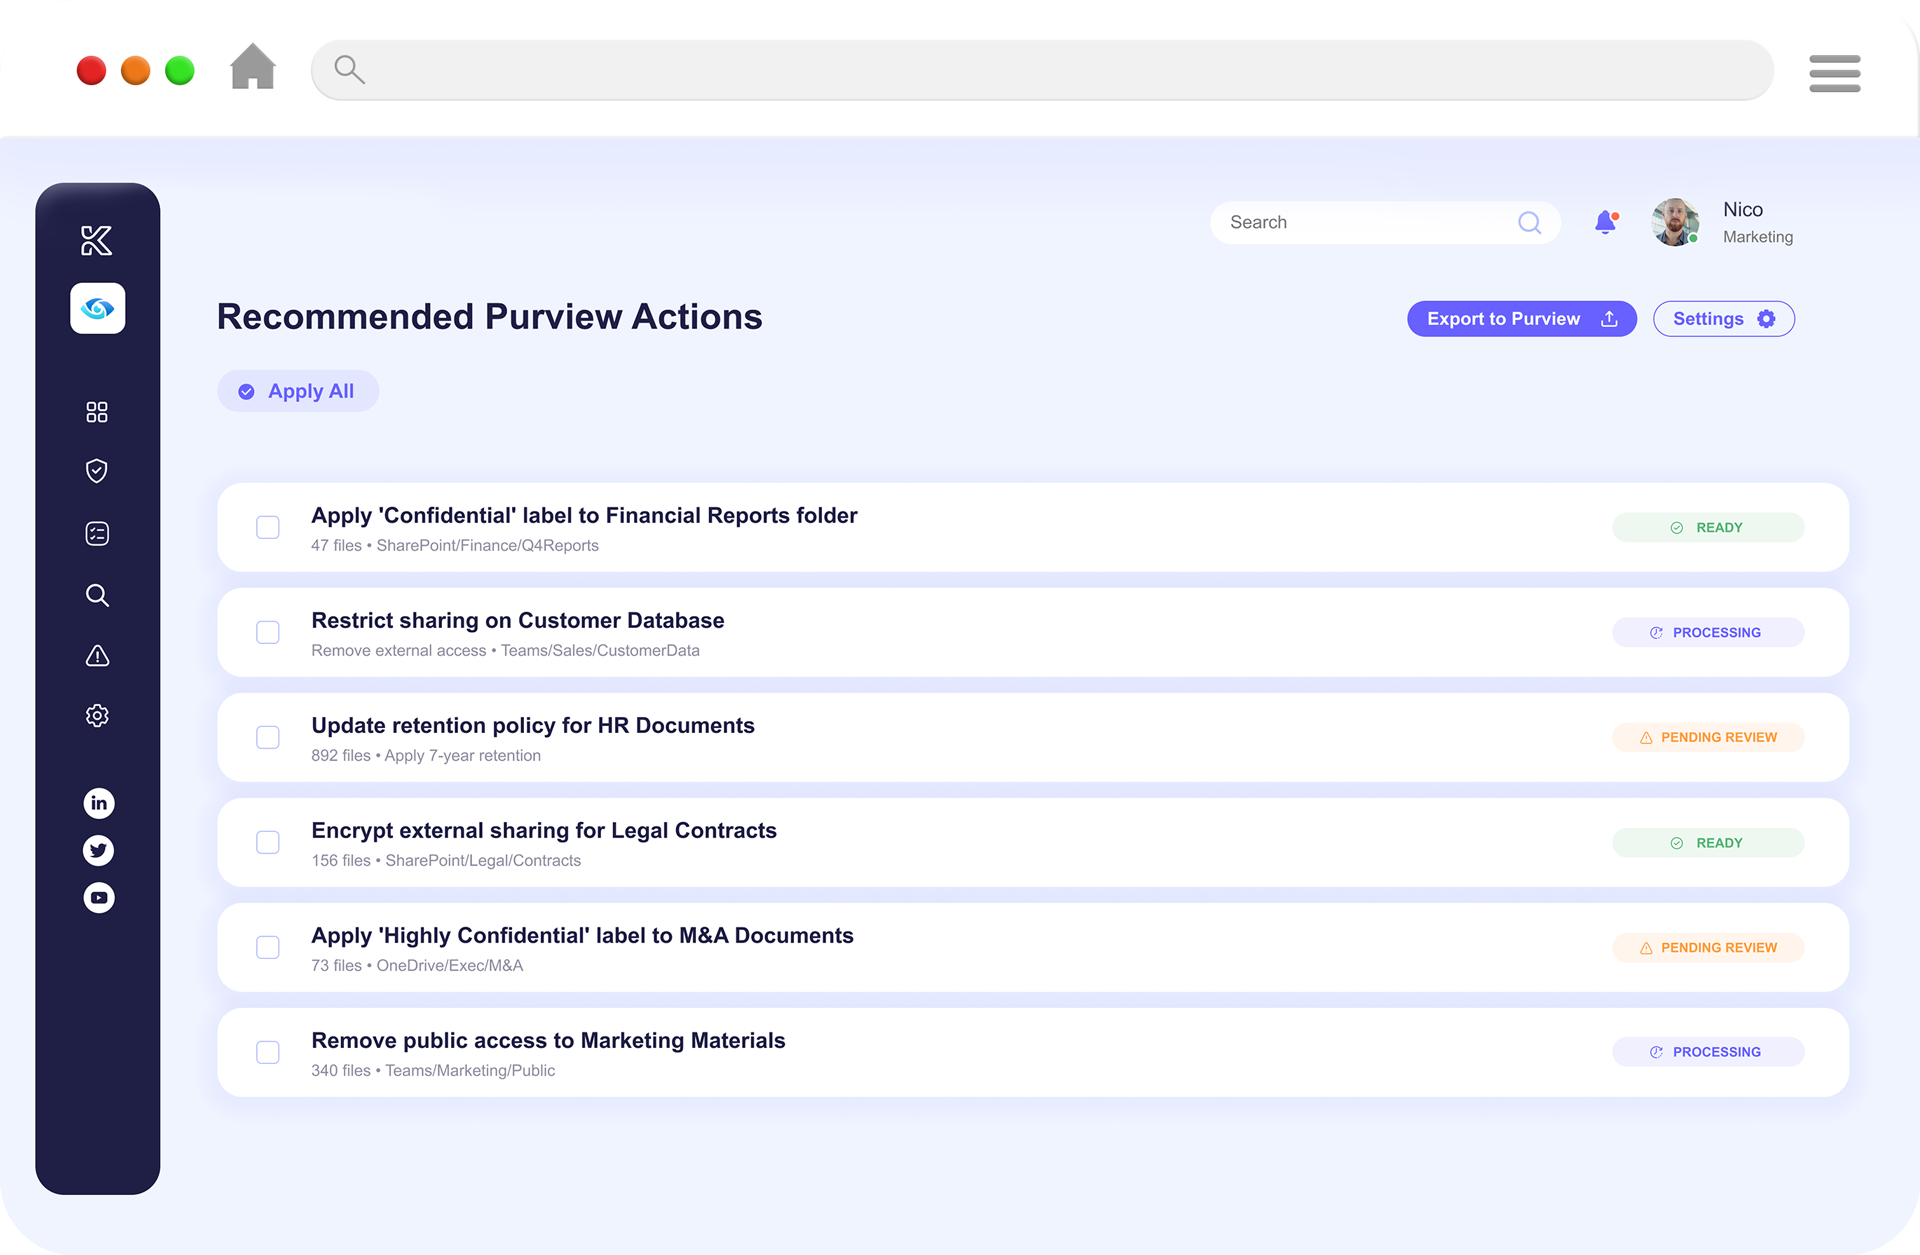Select the eye logo tile in sidebar
This screenshot has width=1920, height=1255.
click(98, 308)
